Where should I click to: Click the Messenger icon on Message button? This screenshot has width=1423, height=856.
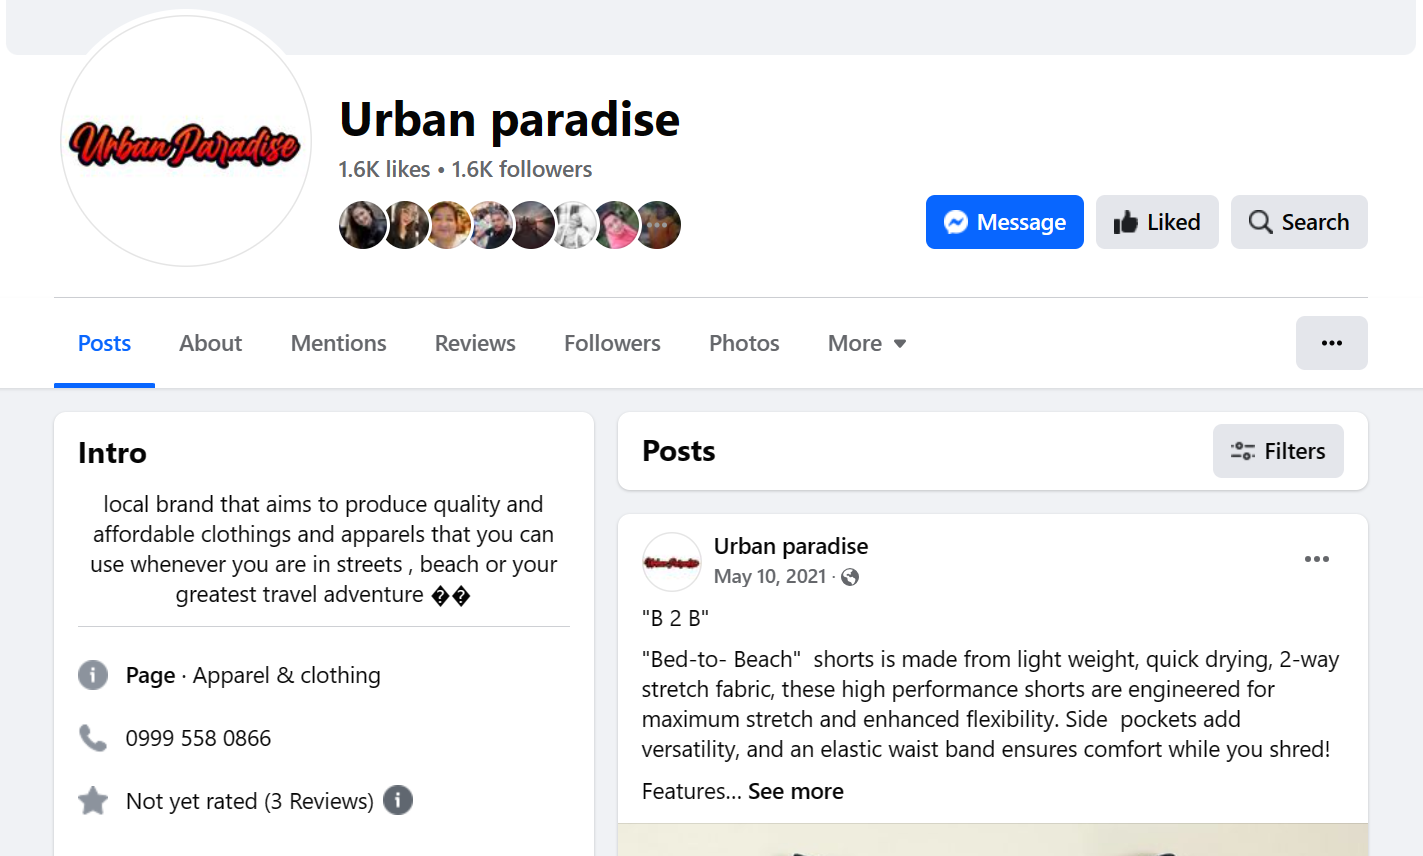coord(956,222)
